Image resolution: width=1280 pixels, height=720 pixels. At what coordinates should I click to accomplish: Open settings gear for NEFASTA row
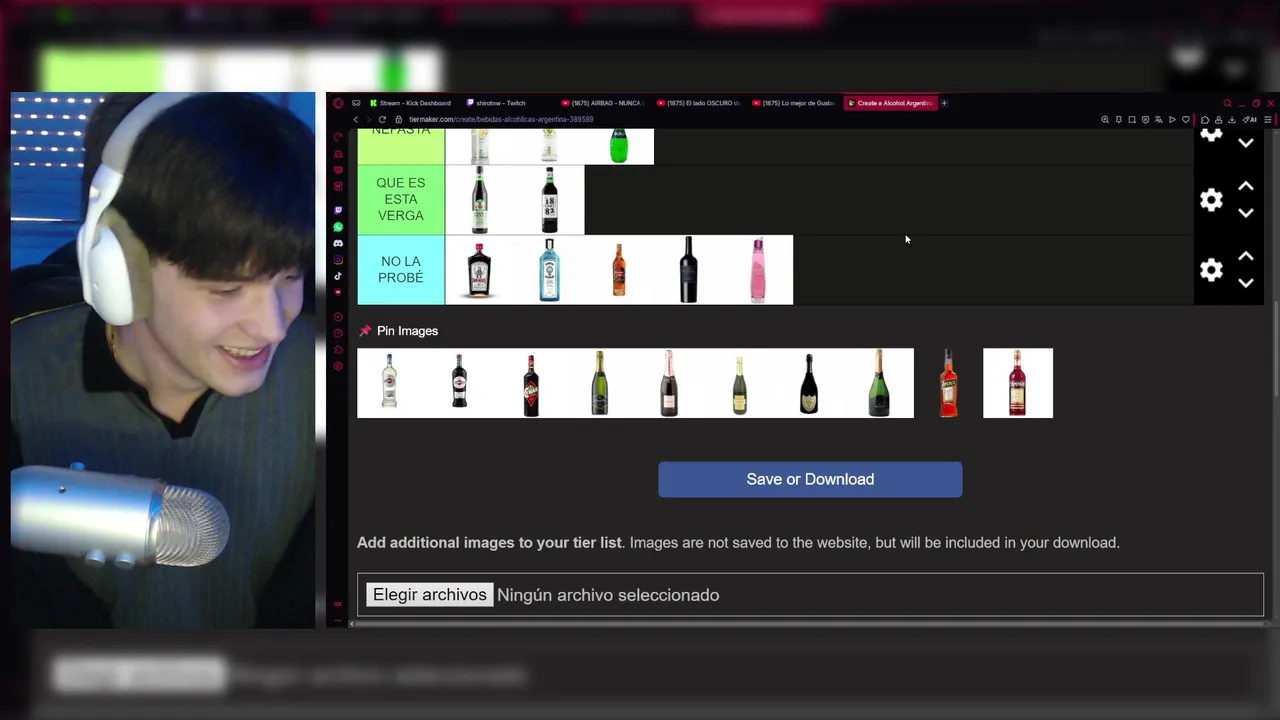tap(1211, 135)
